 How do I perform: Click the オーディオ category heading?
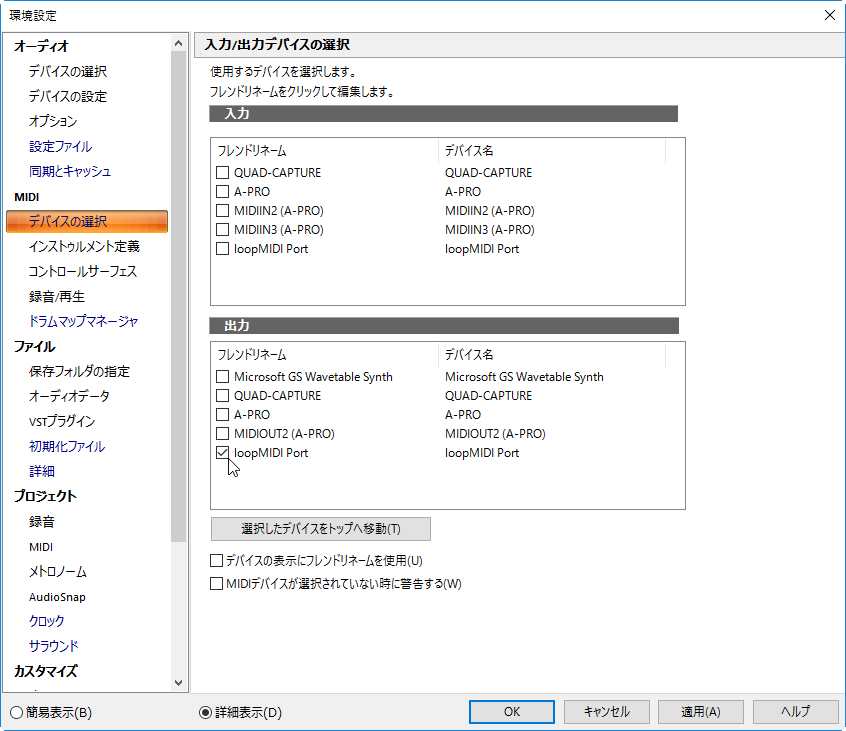coord(41,46)
